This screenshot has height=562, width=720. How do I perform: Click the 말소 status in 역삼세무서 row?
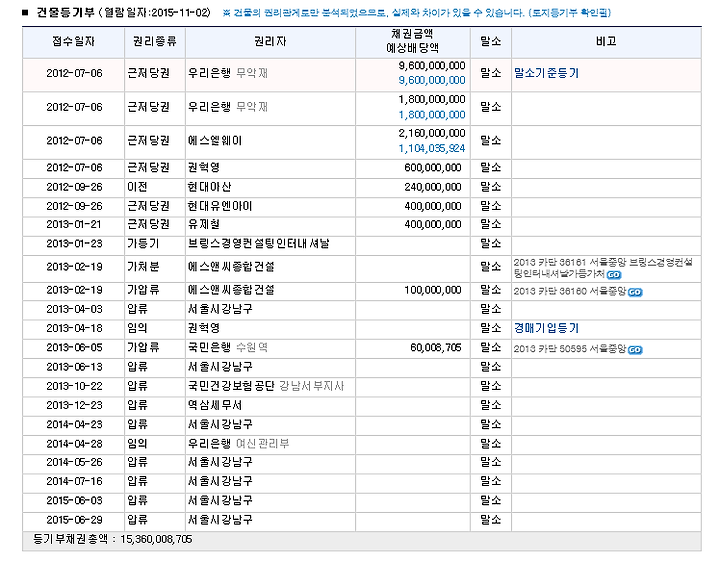pos(490,405)
